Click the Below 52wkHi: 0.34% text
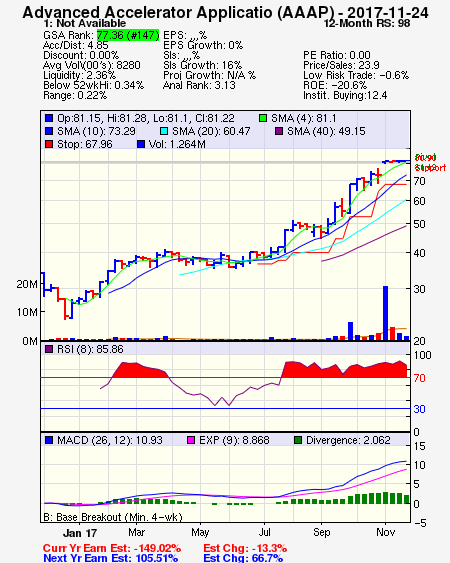 (93, 85)
